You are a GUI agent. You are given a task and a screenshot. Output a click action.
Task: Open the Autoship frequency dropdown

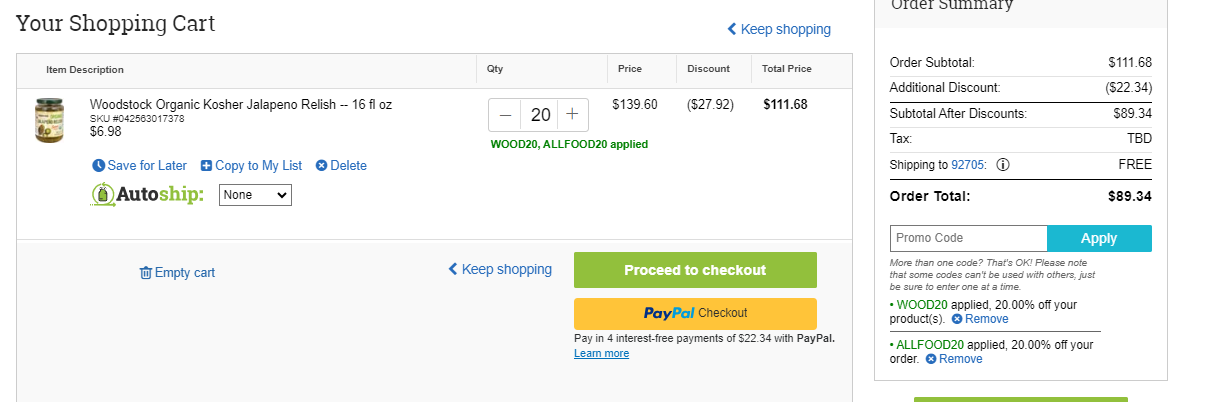point(255,195)
